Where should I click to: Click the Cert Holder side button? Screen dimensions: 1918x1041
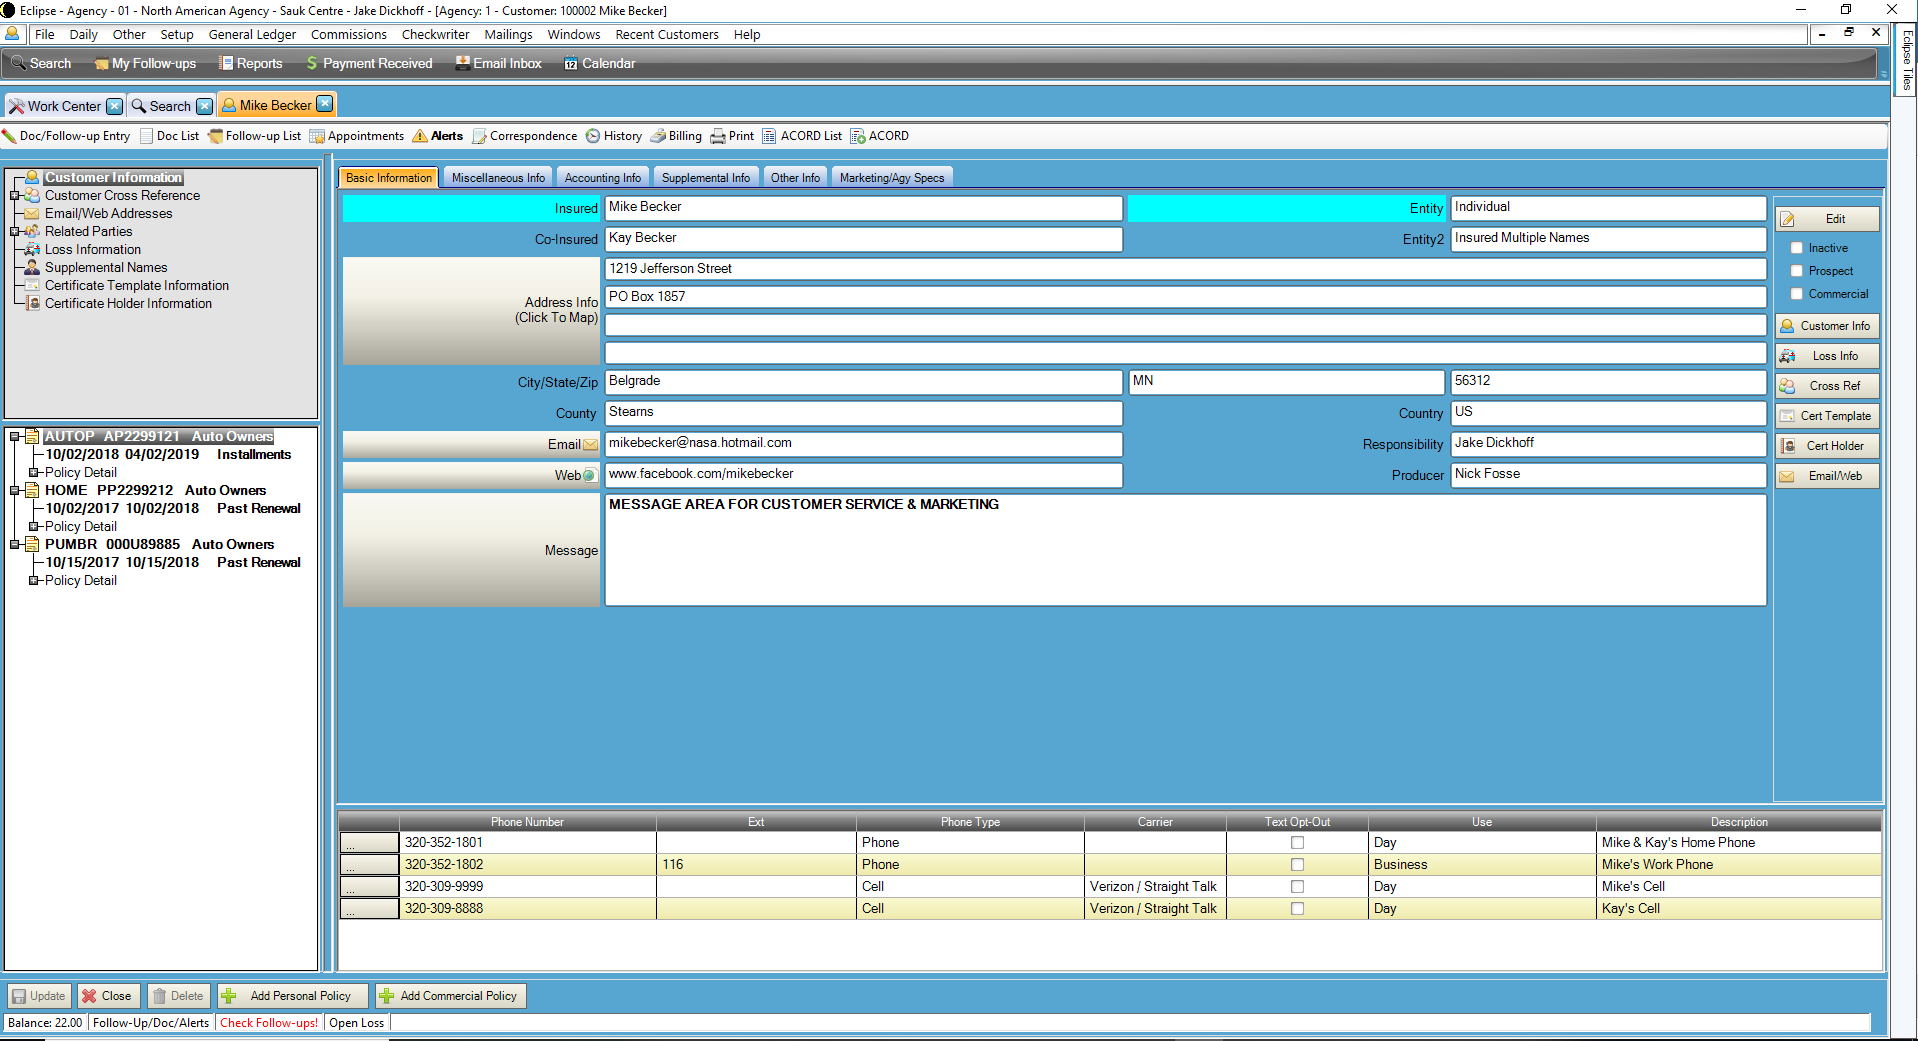click(x=1827, y=446)
